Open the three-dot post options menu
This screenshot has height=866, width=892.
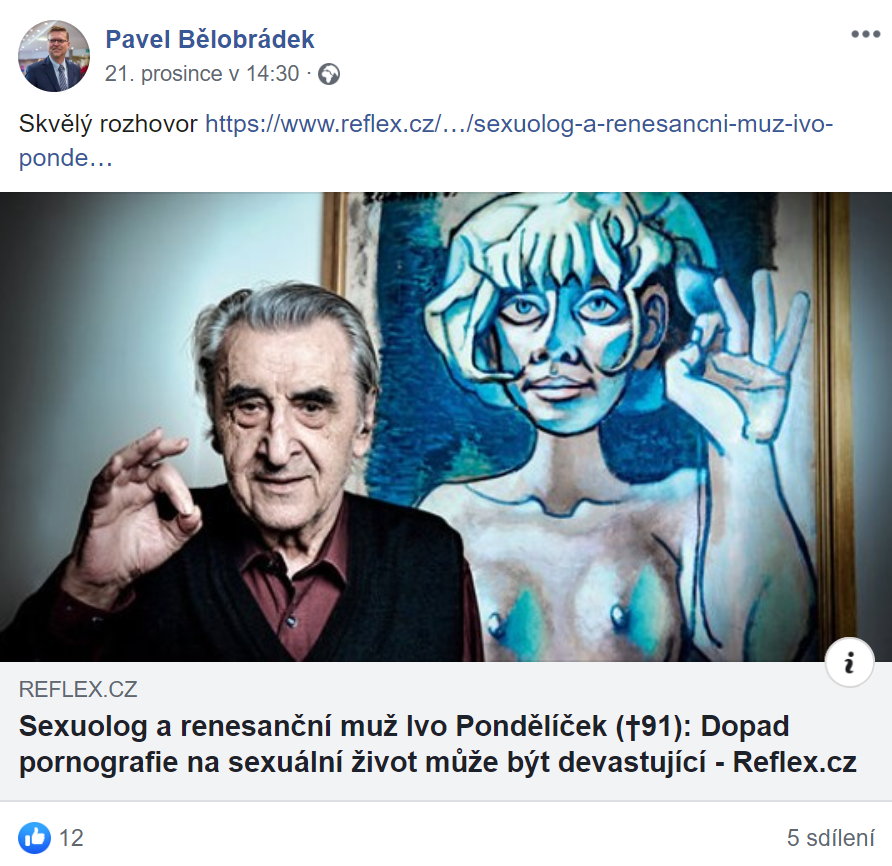pos(865,34)
